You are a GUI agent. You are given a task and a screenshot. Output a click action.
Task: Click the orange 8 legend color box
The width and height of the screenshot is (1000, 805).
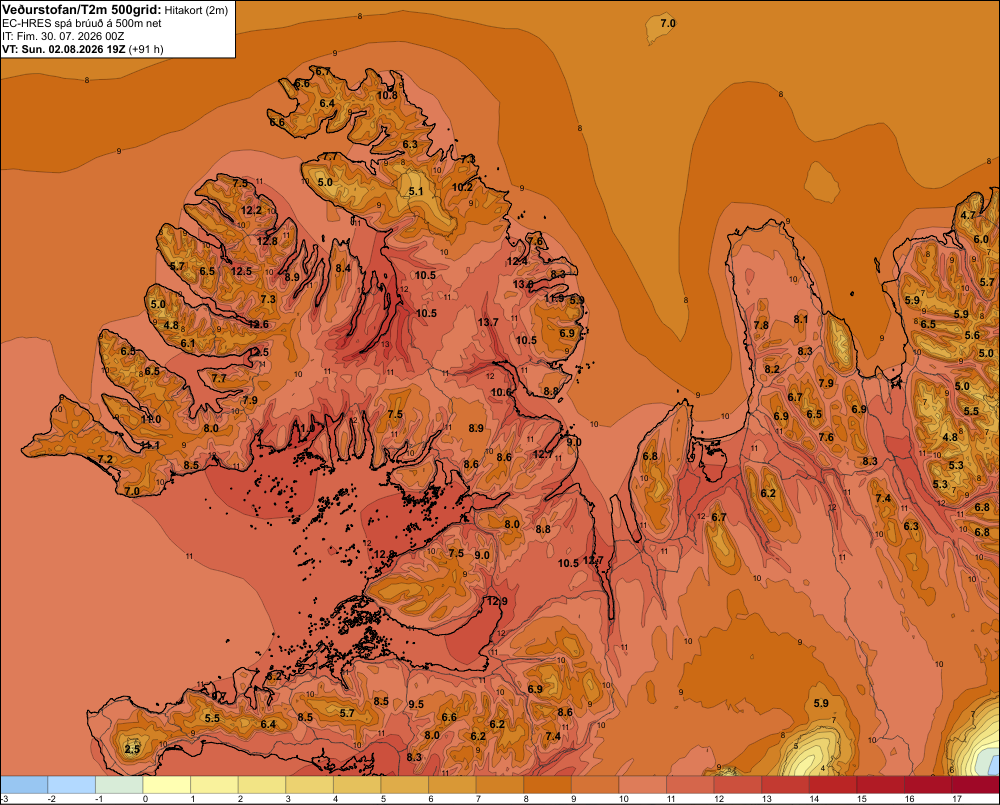548,784
